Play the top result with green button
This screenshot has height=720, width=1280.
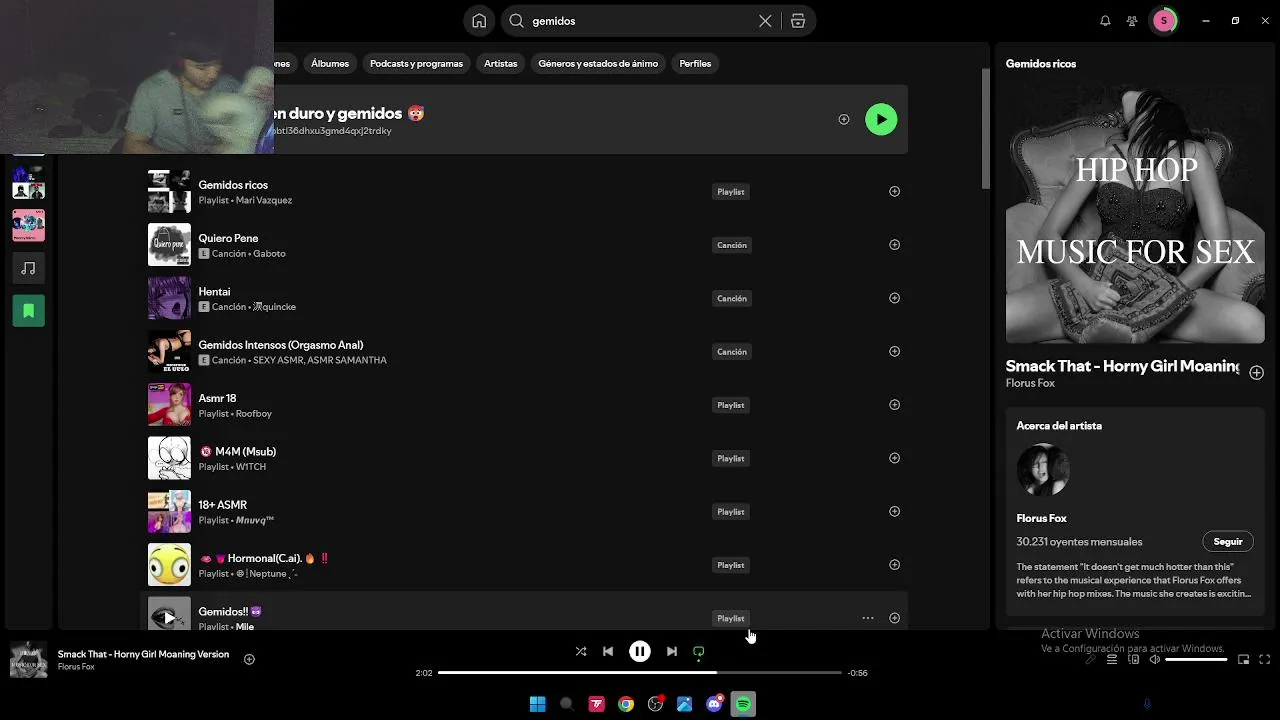pyautogui.click(x=881, y=119)
